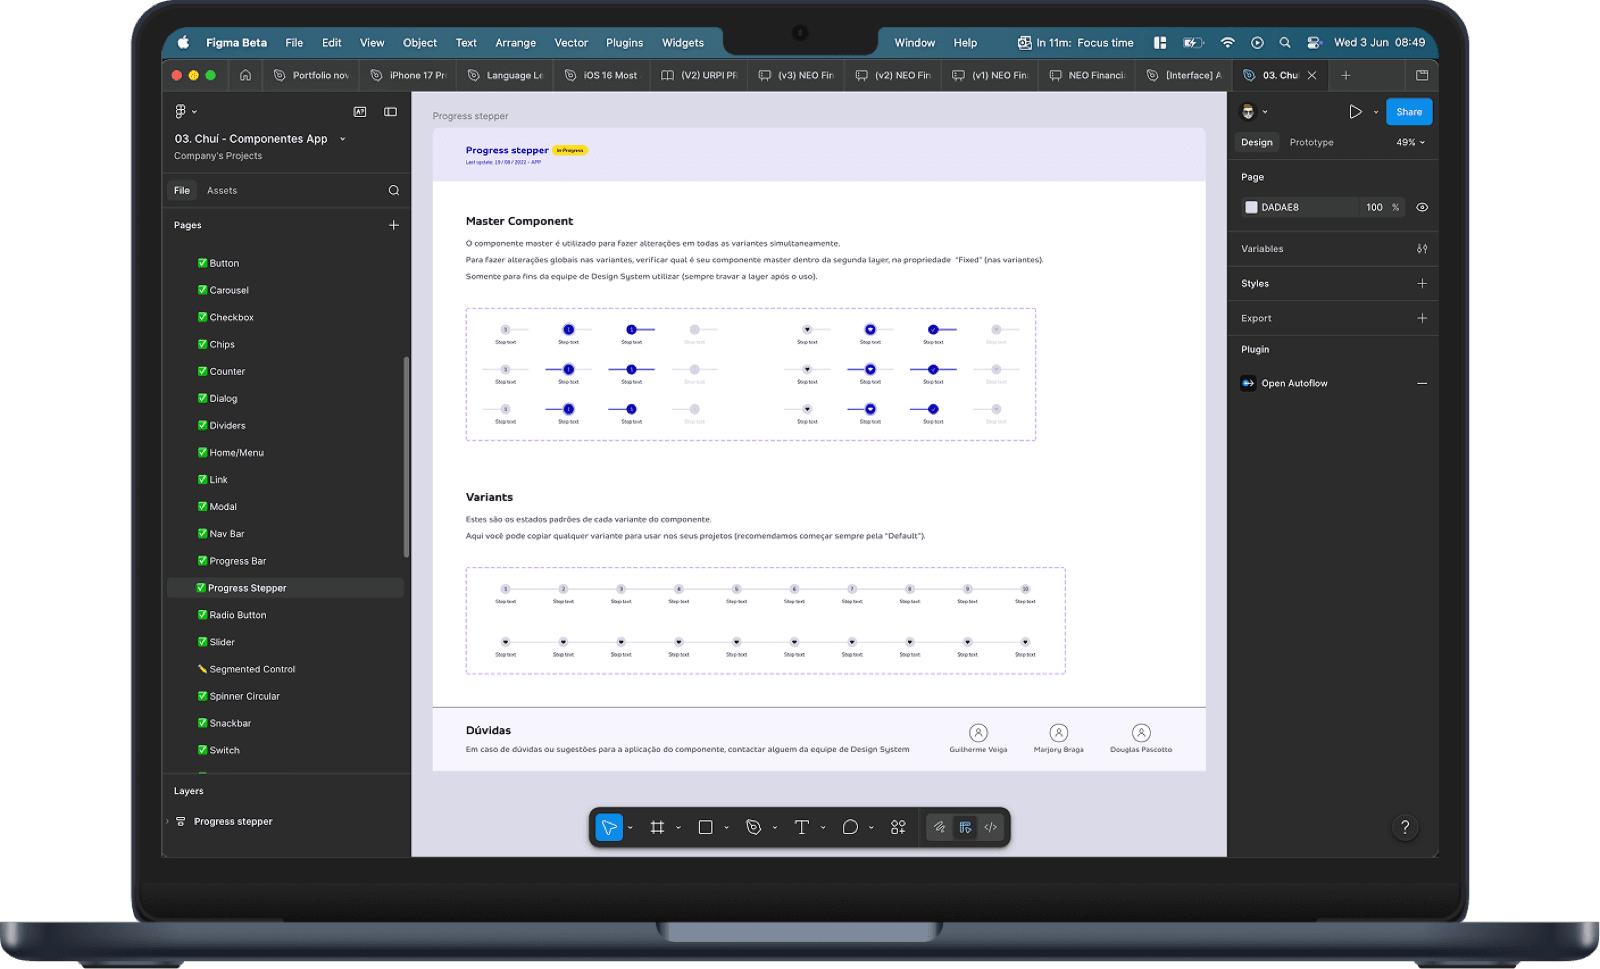Click the pages list scrollbar

pos(406,456)
